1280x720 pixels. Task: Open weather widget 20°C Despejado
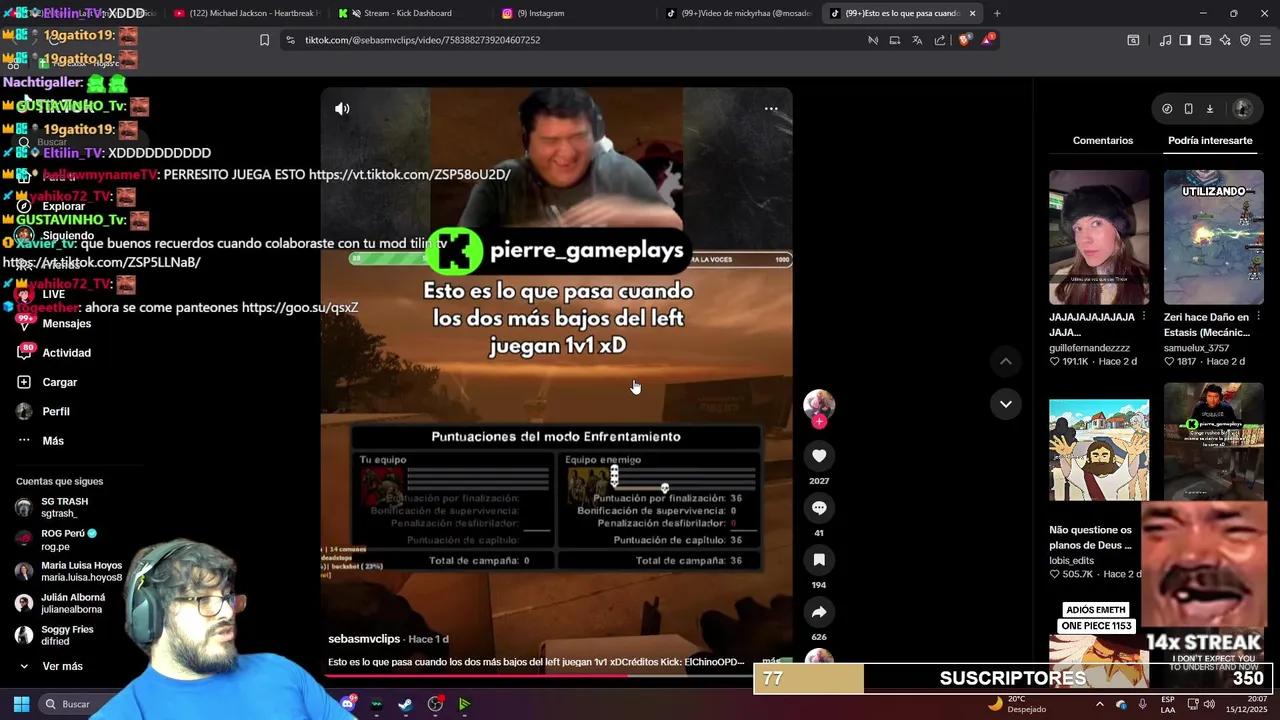tap(1017, 704)
